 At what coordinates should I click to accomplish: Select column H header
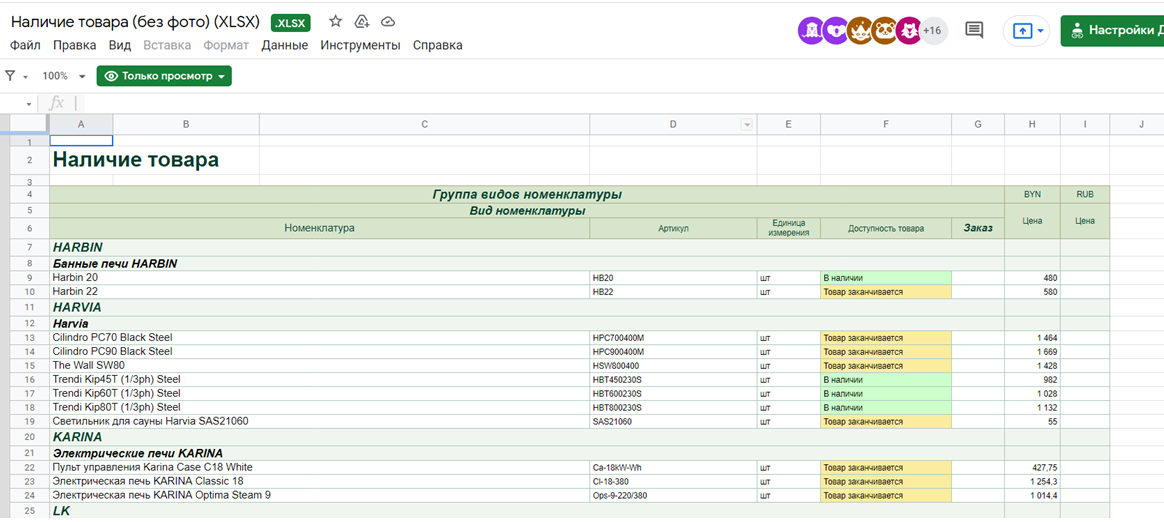click(1032, 125)
